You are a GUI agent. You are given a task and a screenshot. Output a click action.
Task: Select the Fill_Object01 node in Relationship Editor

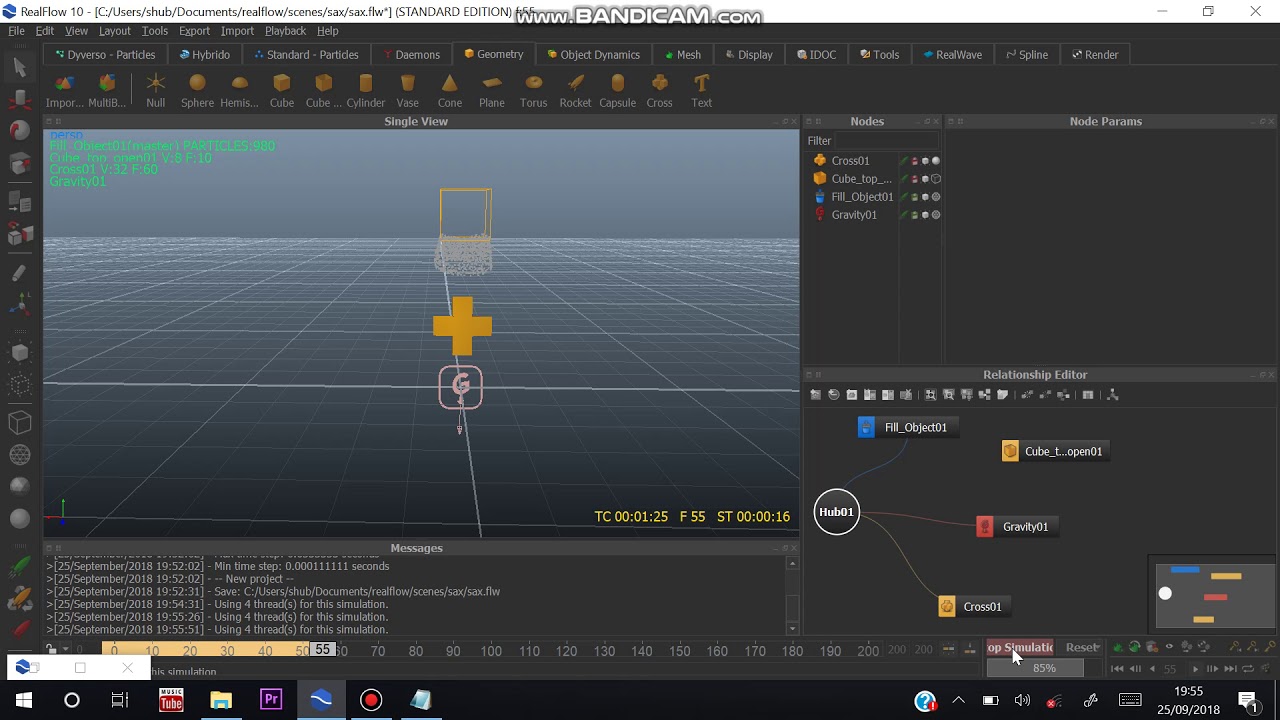908,428
